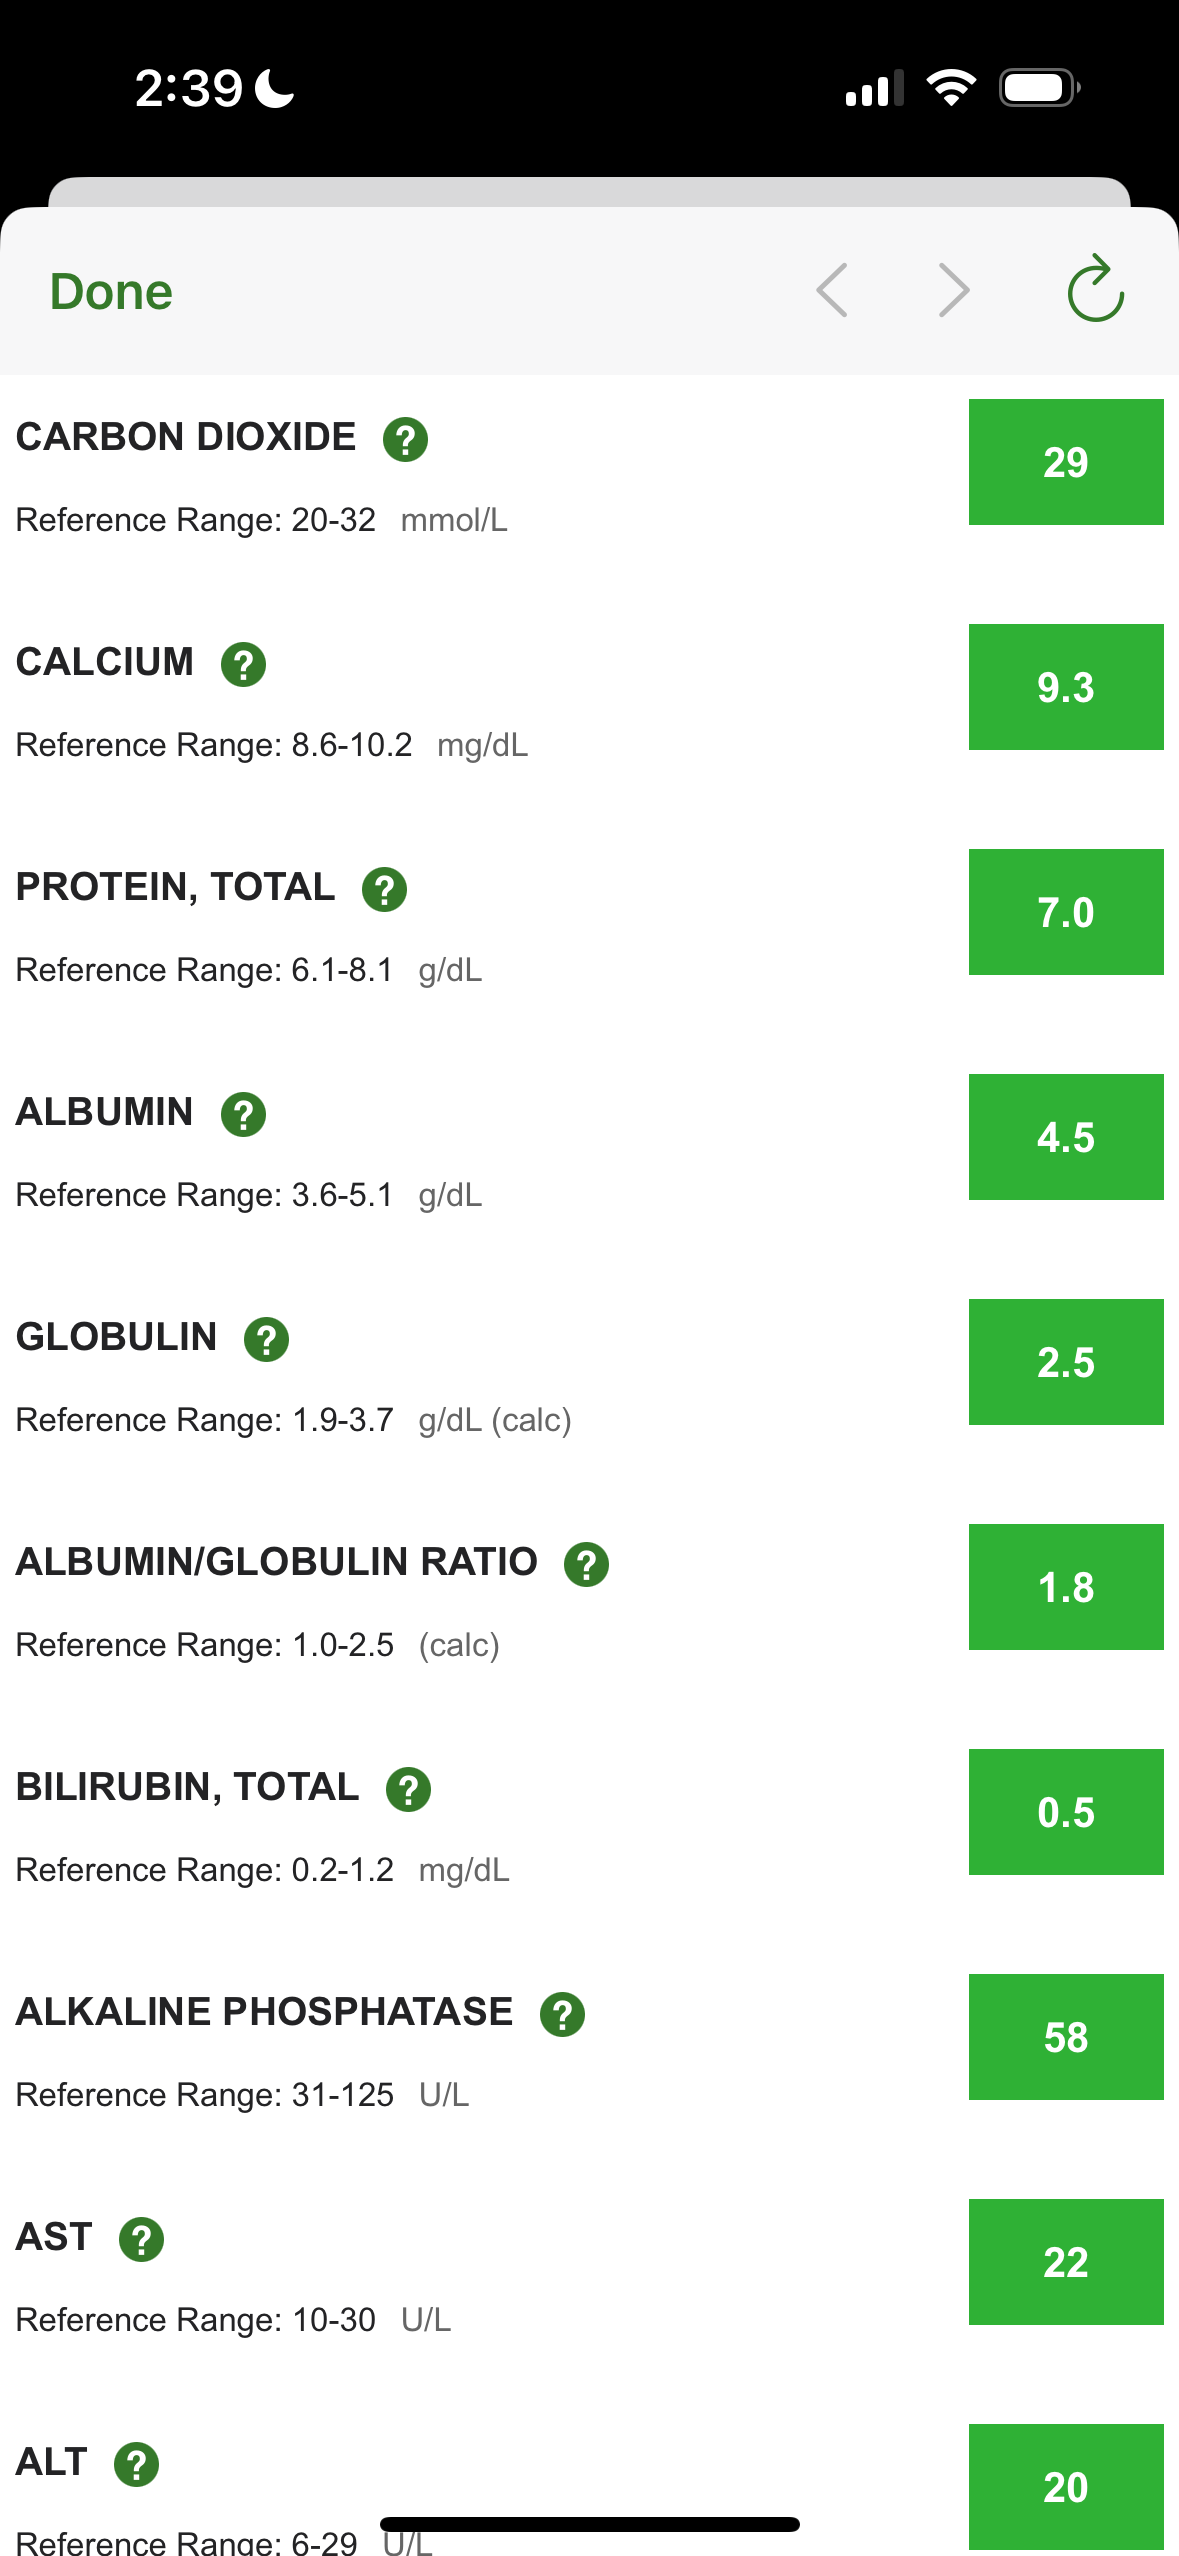This screenshot has height=2556, width=1179.
Task: Open the Albumin help icon
Action: click(243, 1114)
